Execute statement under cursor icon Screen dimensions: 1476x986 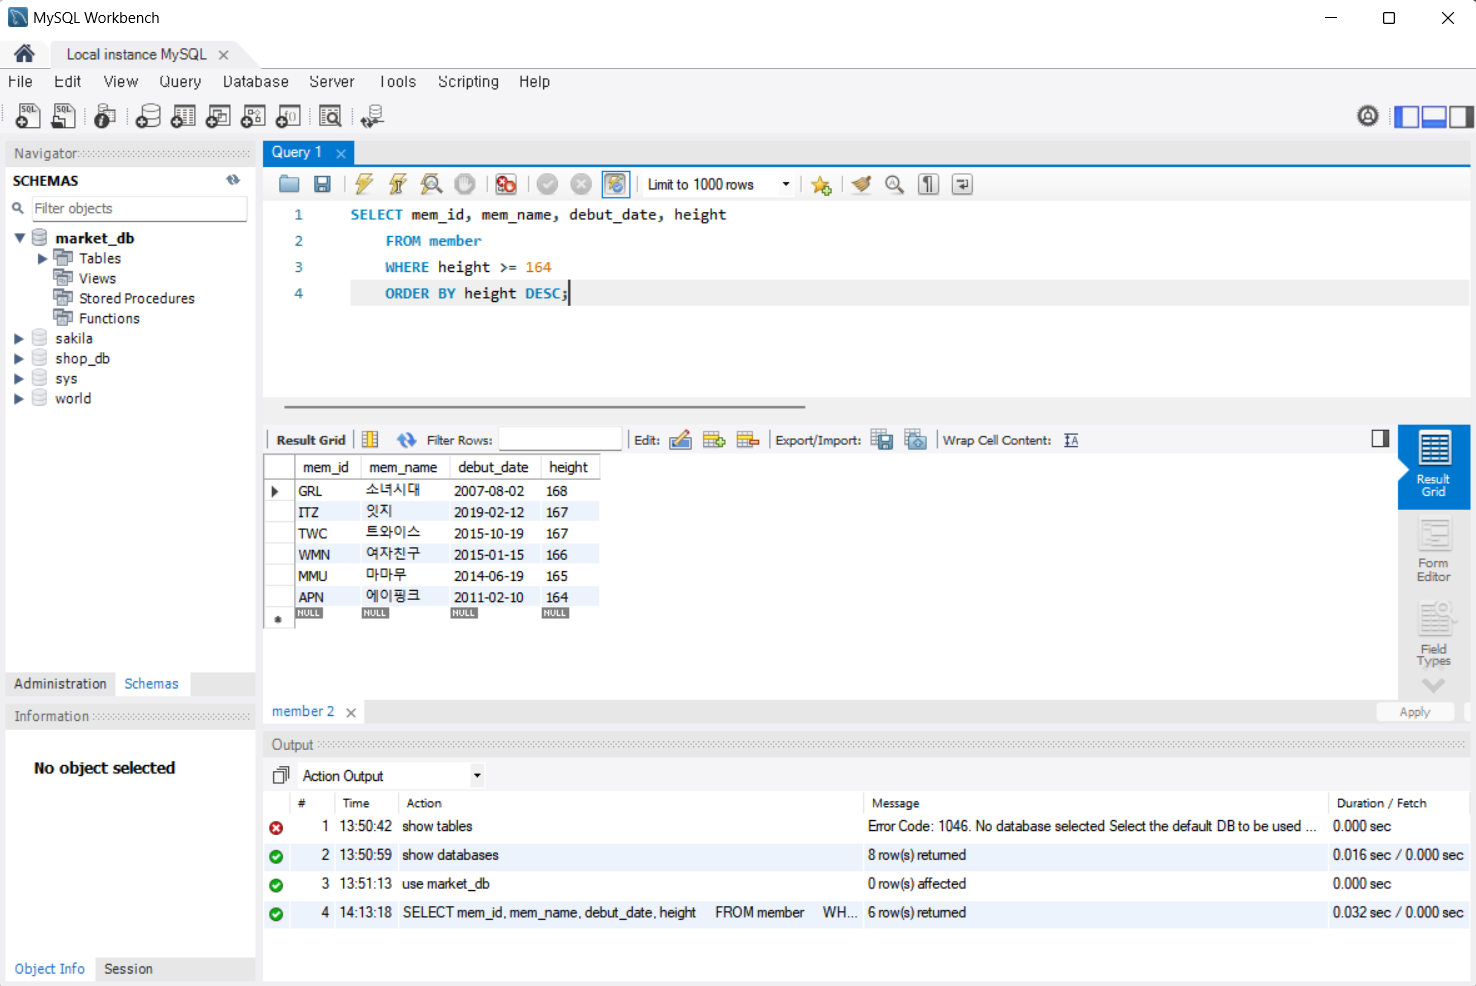[x=398, y=184]
